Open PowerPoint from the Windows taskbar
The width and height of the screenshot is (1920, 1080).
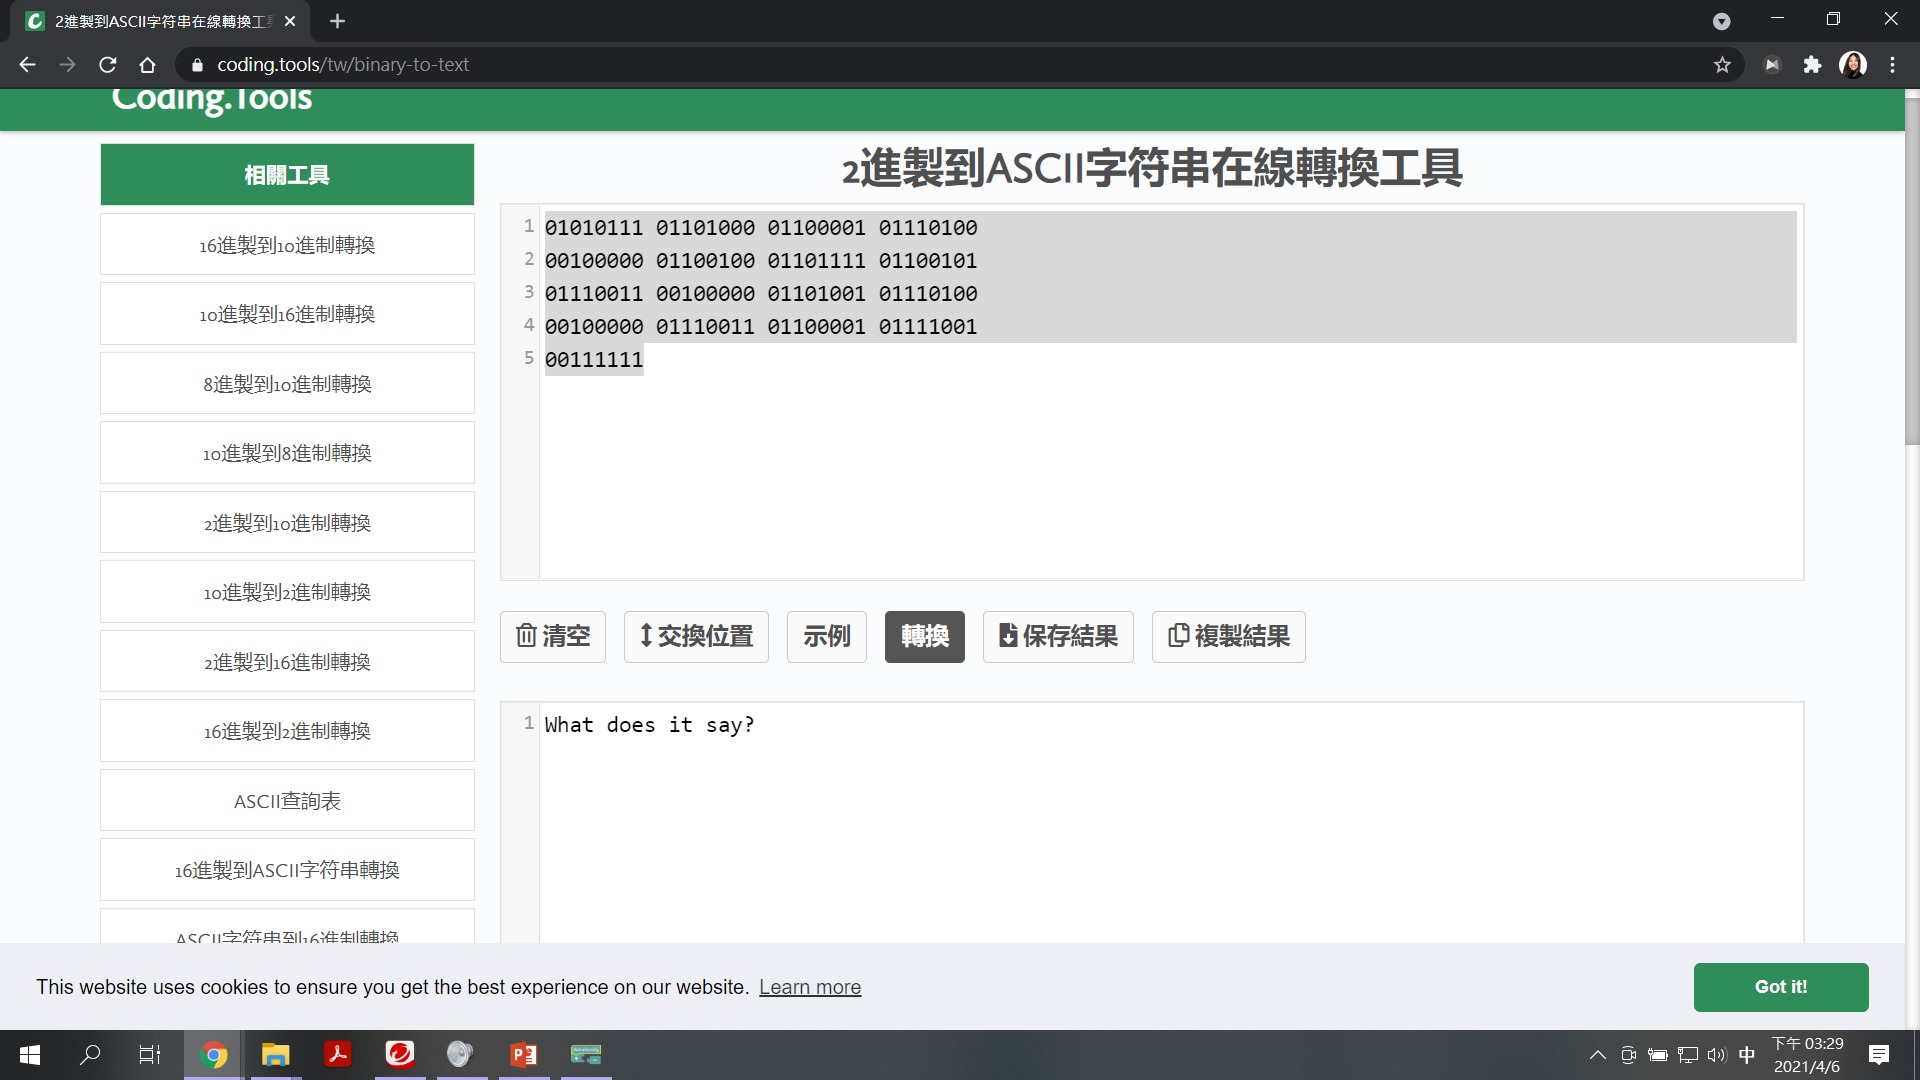click(523, 1055)
